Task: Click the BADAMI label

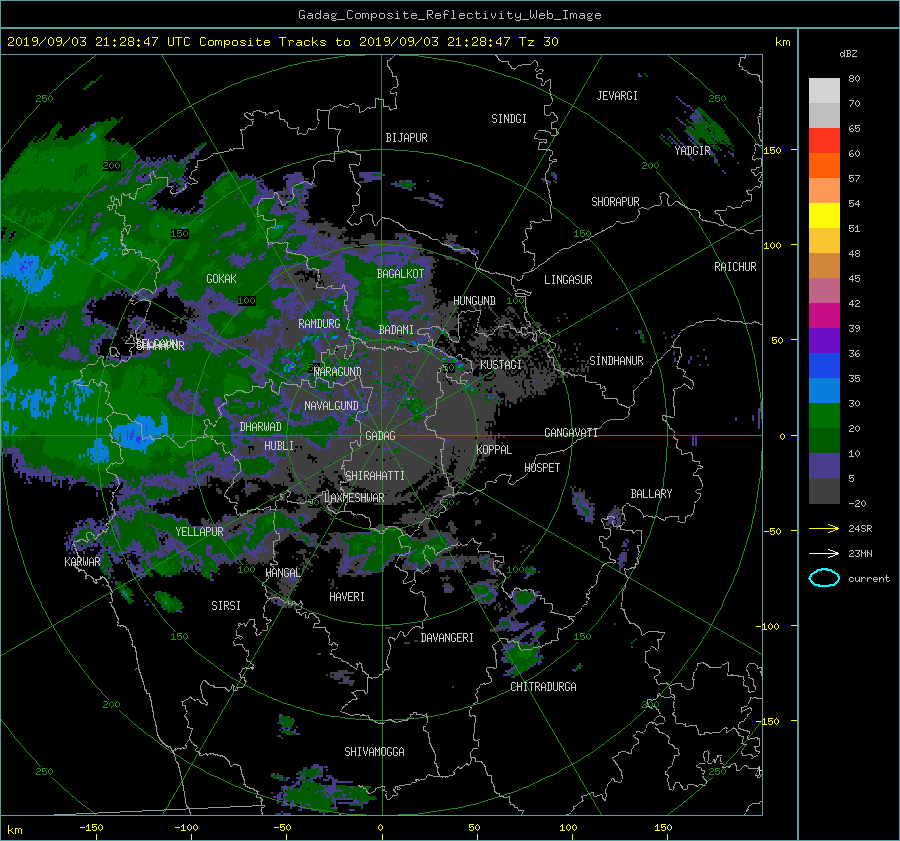Action: 396,330
